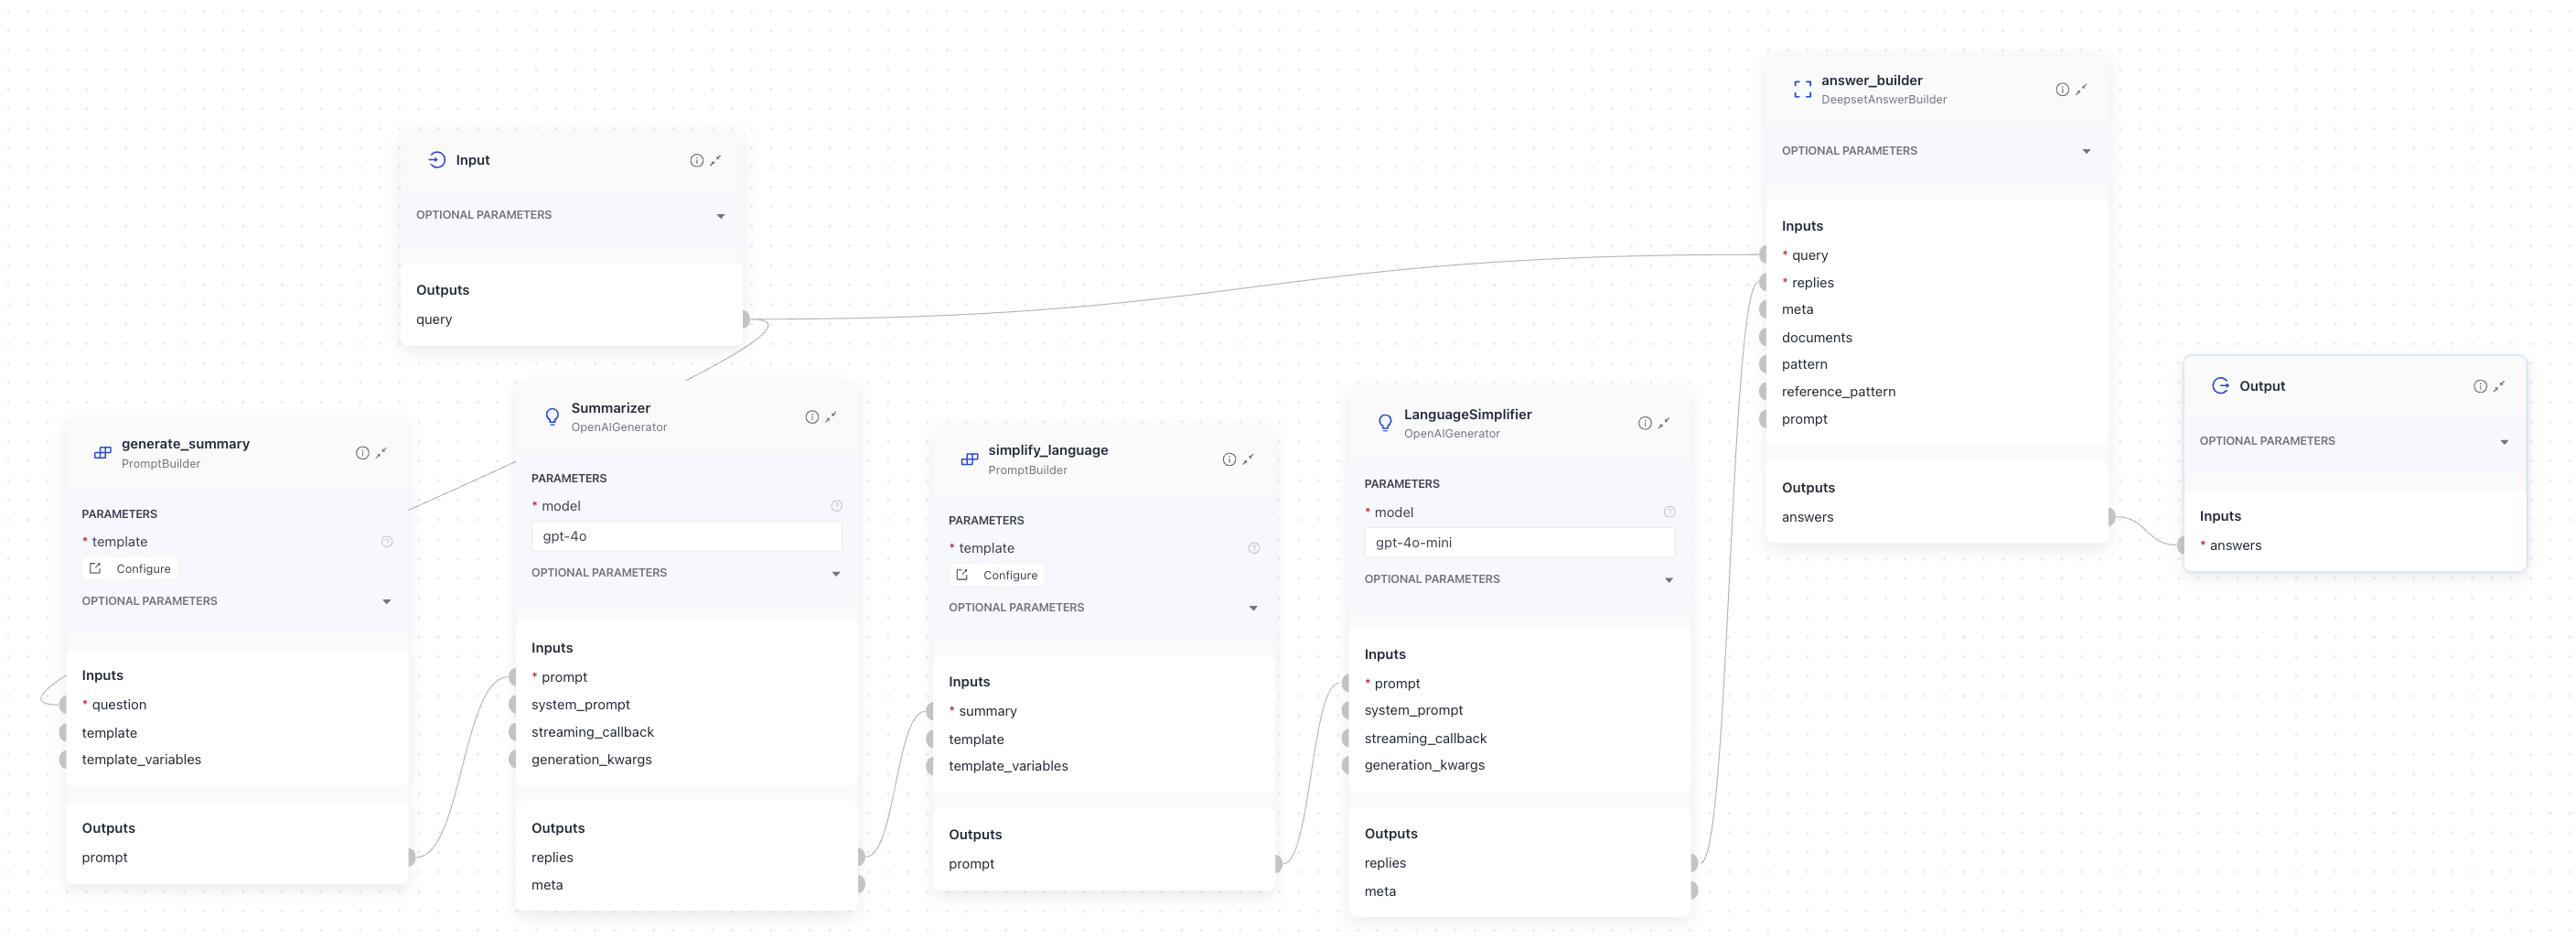Click the info icon on the simplify_language node
The width and height of the screenshot is (2576, 939).
1228,459
